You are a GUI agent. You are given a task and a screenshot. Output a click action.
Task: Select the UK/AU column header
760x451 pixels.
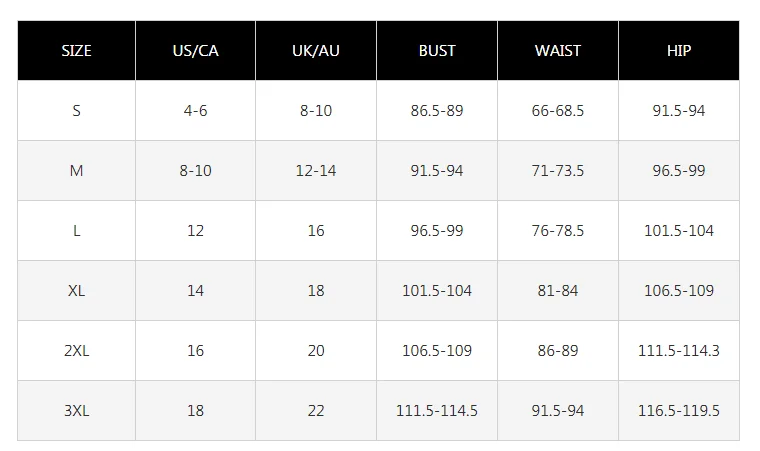tap(316, 50)
